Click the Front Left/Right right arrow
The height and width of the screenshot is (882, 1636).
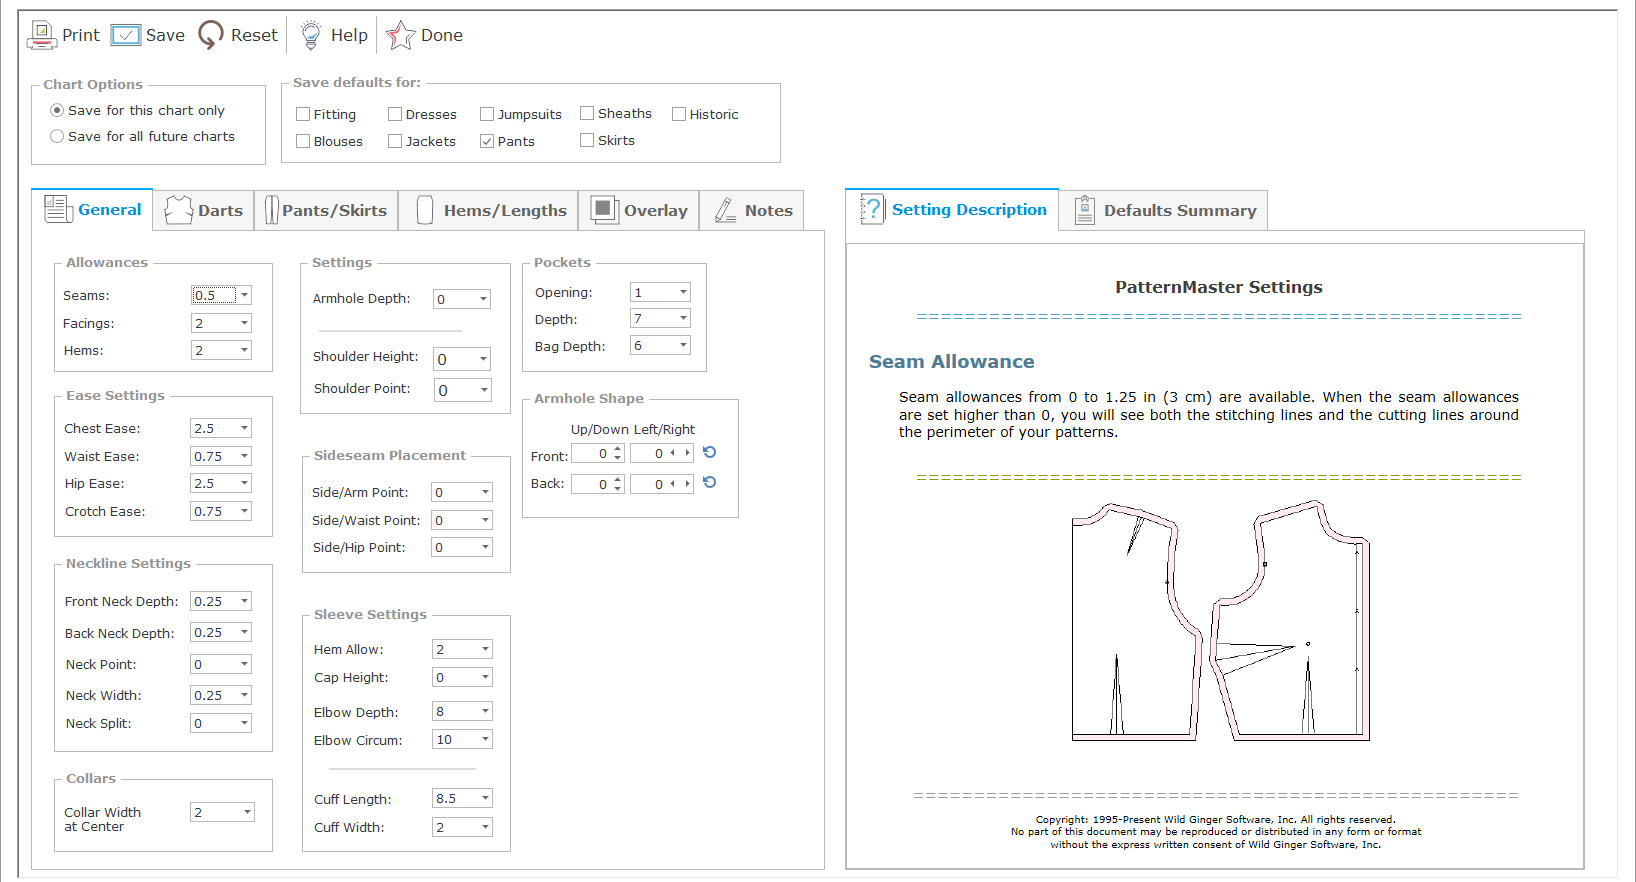687,453
